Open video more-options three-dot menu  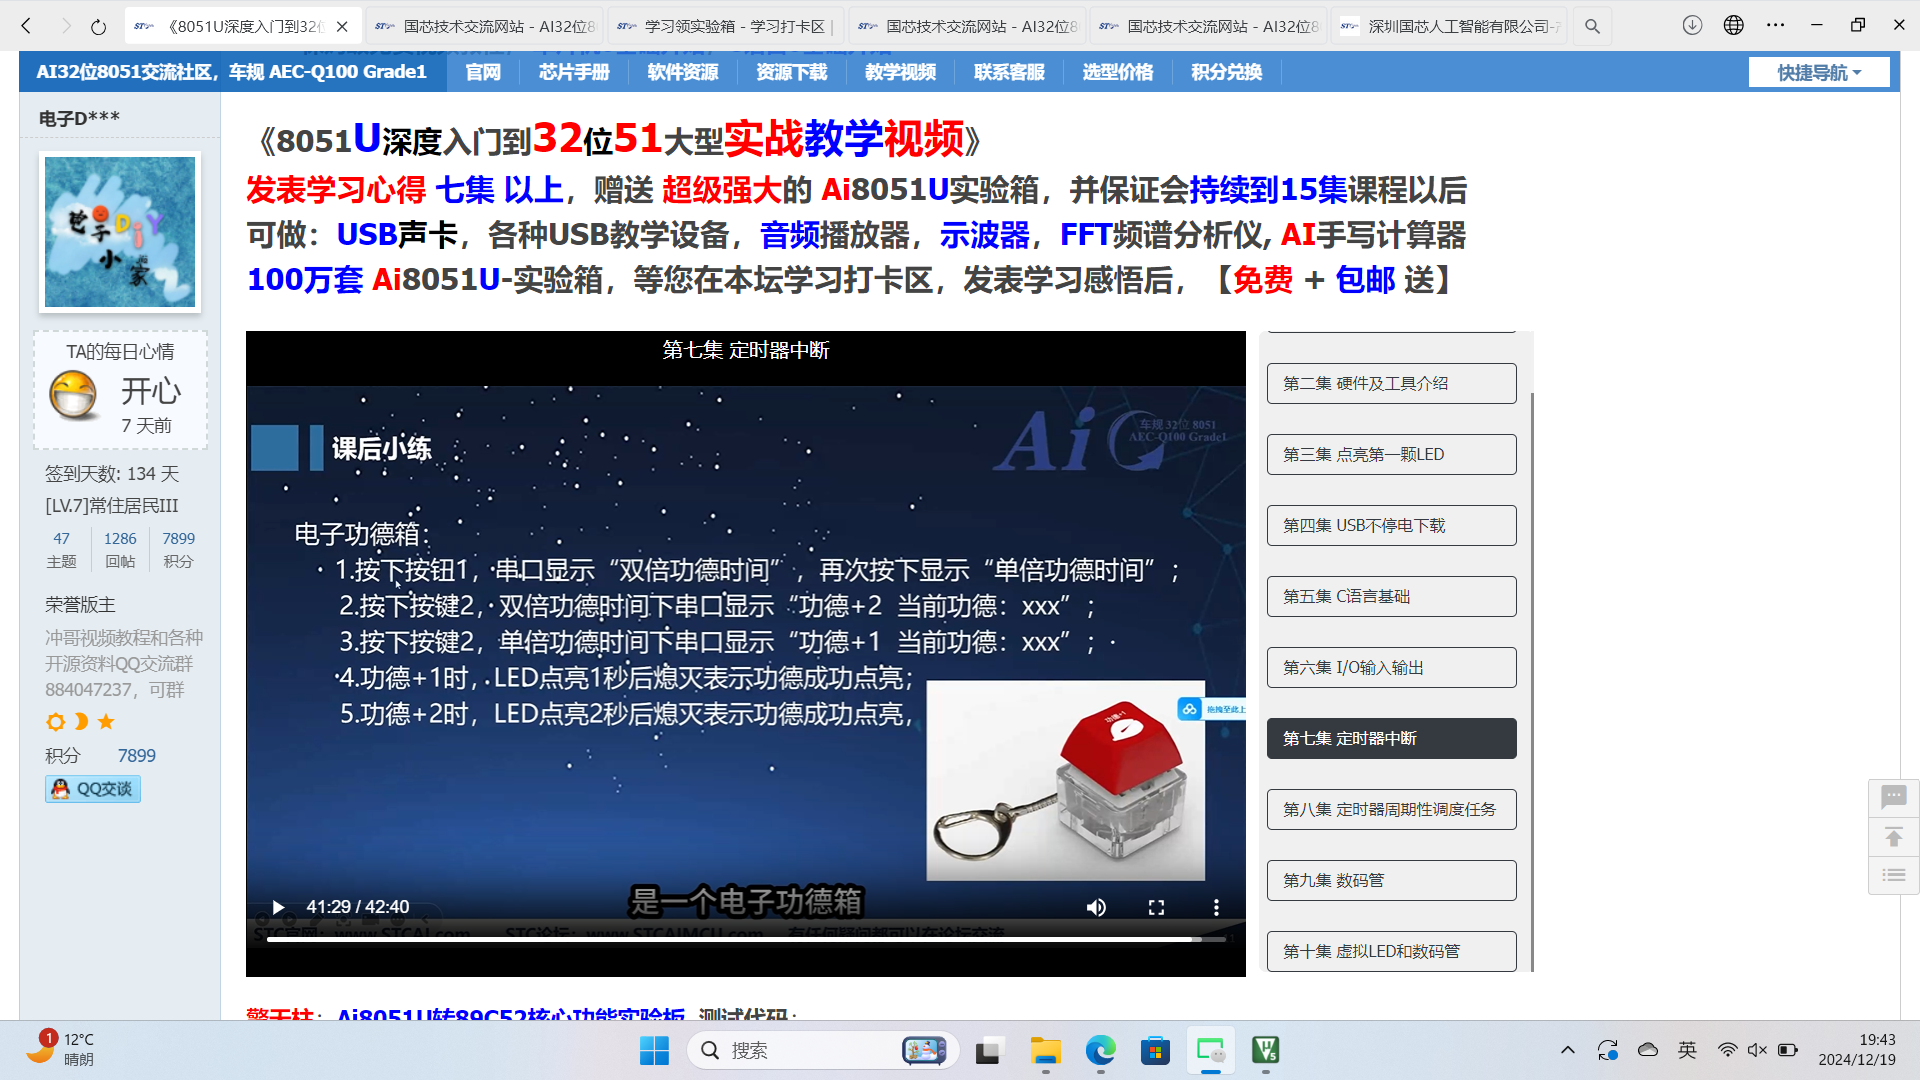point(1216,907)
